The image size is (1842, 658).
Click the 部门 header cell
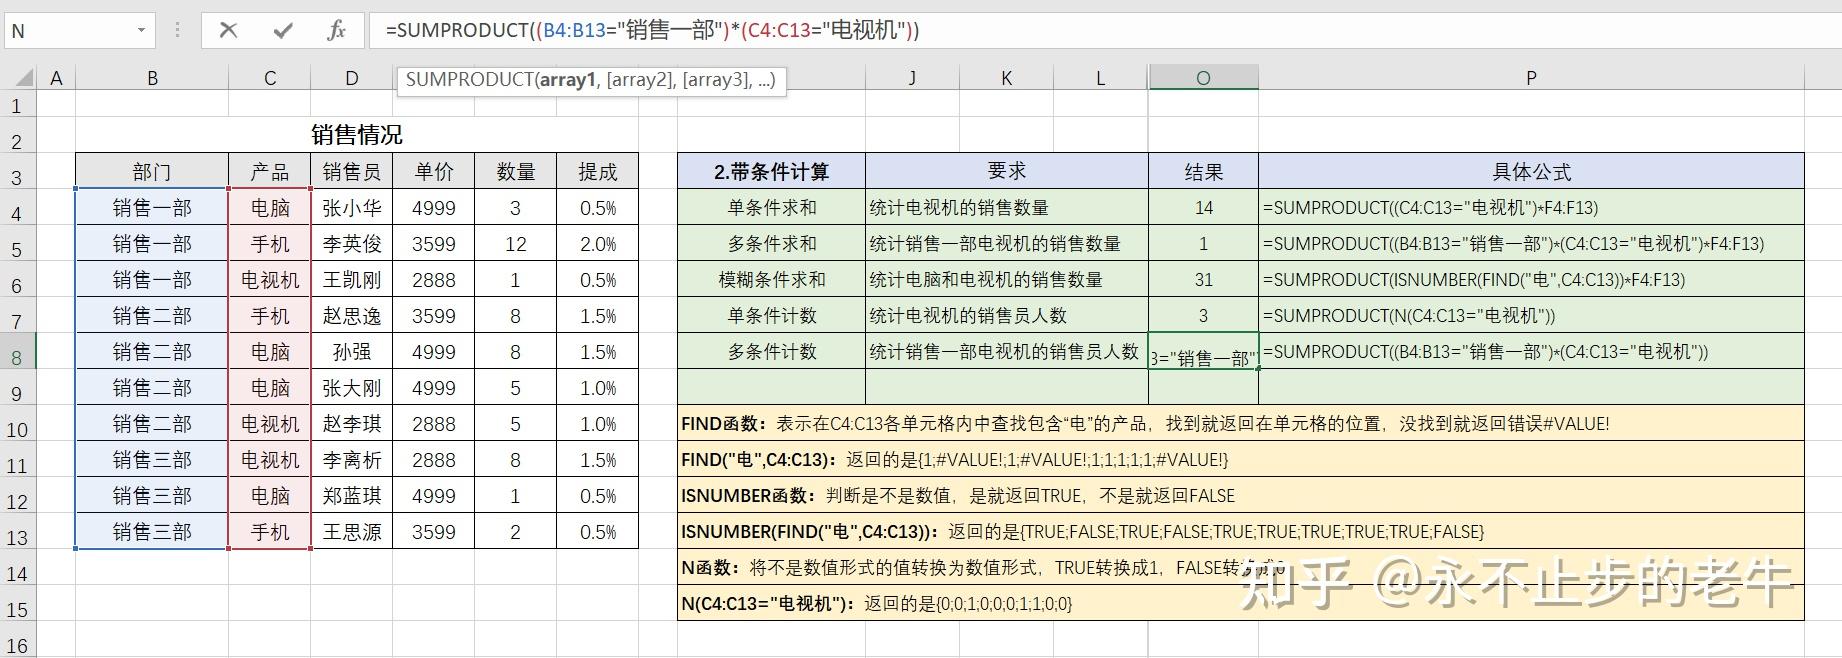pyautogui.click(x=152, y=172)
